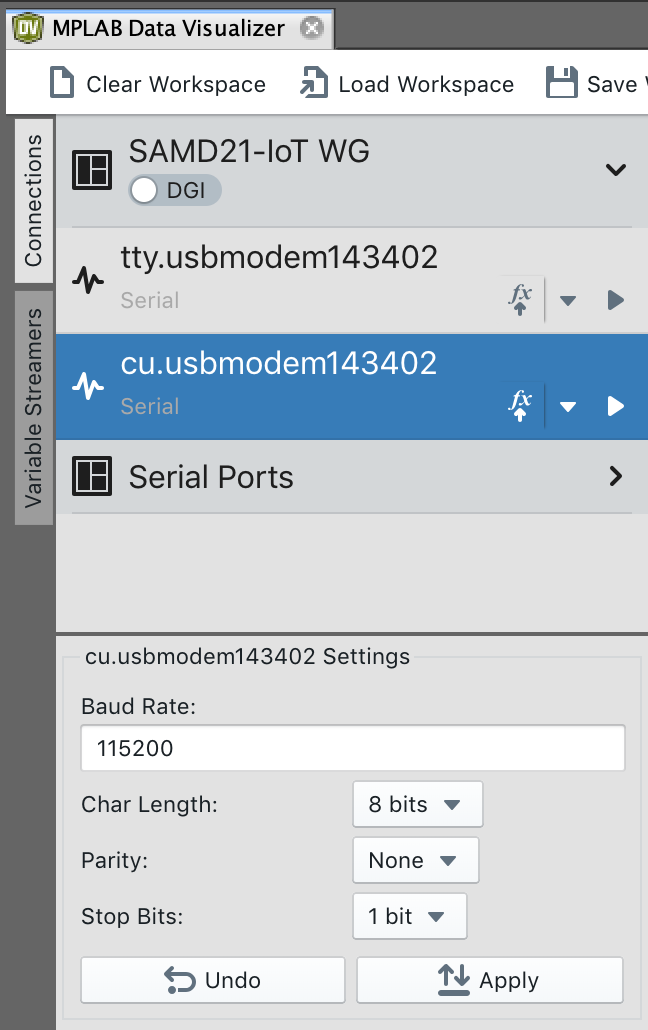Collapse the SAMD21-IoT WG section

click(615, 170)
